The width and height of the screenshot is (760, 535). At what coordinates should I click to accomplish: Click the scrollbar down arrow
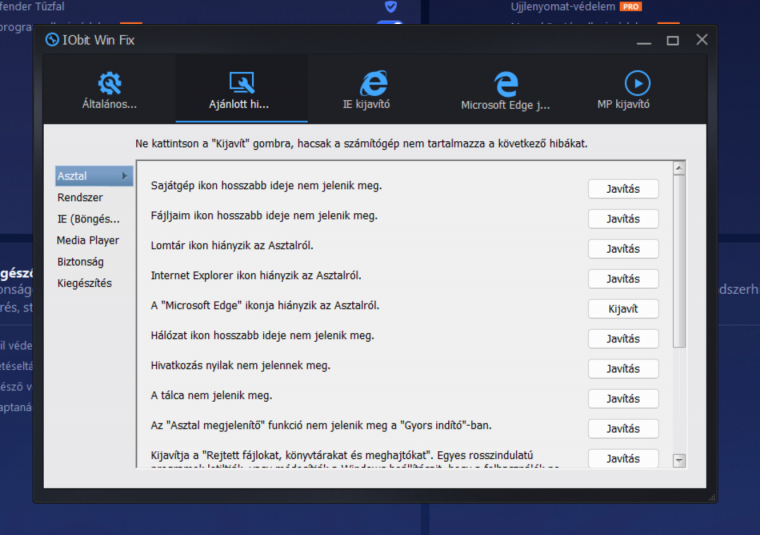click(679, 460)
